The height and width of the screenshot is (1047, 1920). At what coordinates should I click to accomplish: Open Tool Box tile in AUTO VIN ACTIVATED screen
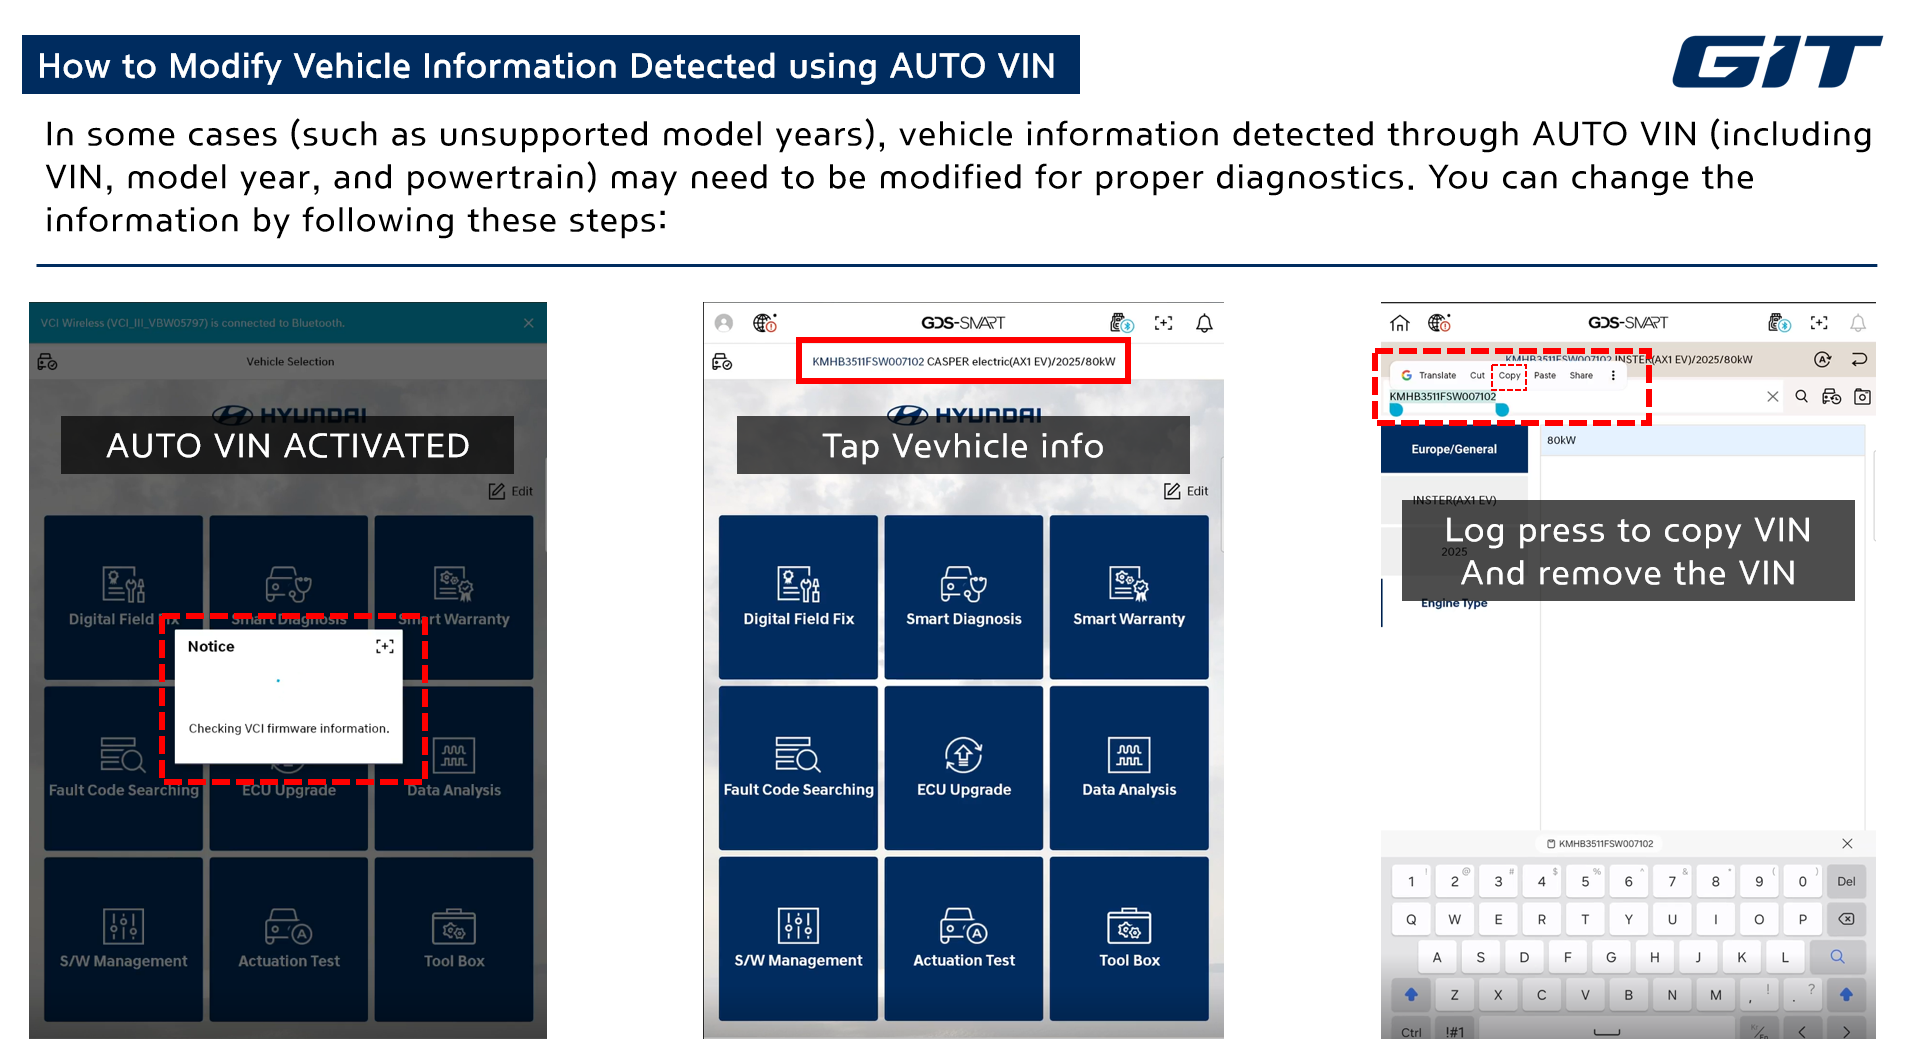[x=454, y=939]
